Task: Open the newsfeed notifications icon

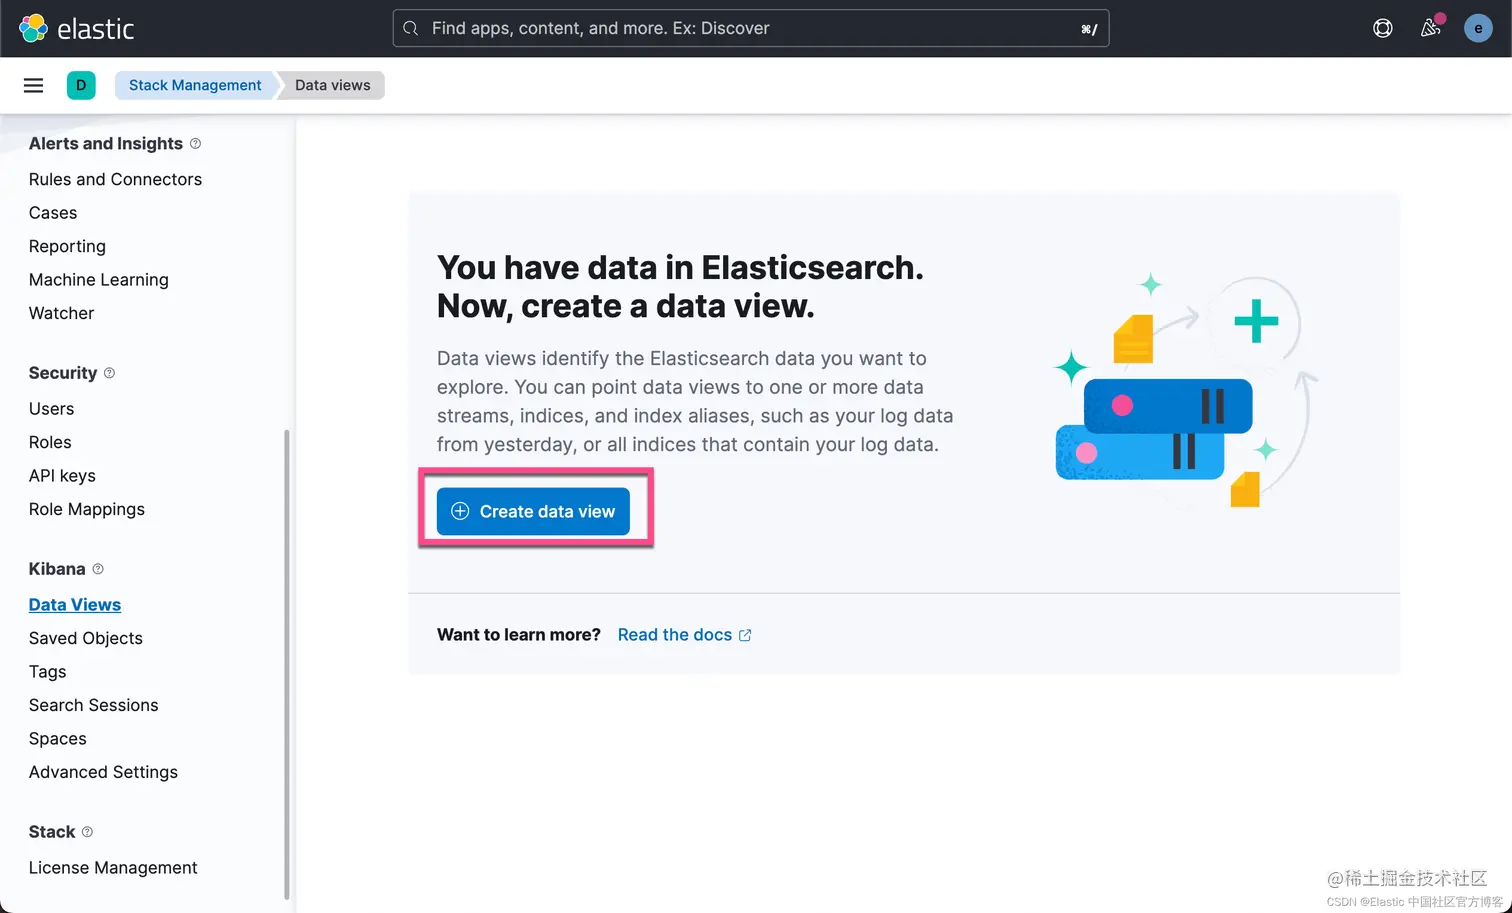Action: (1431, 28)
